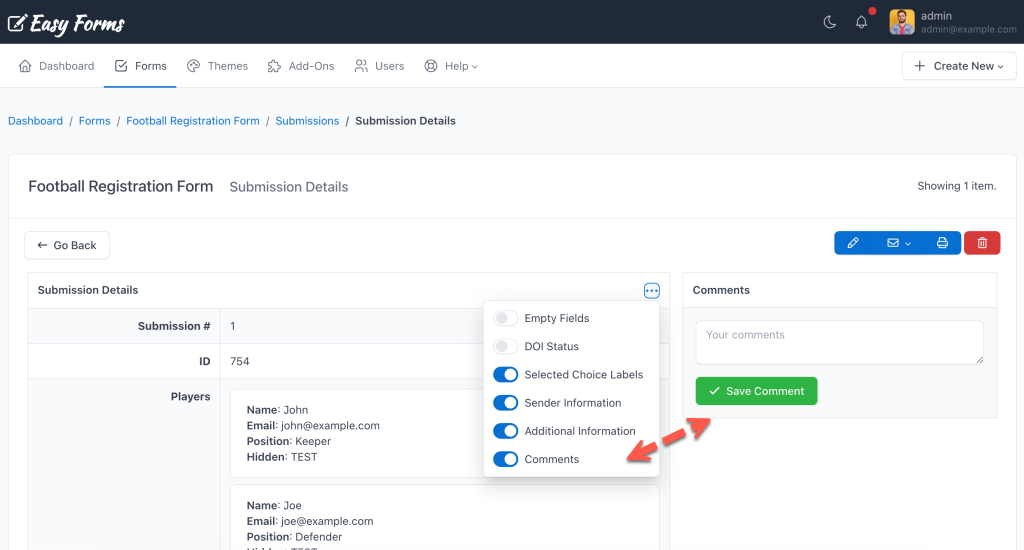Open the envelope email dropdown
The image size is (1024, 550).
(898, 243)
